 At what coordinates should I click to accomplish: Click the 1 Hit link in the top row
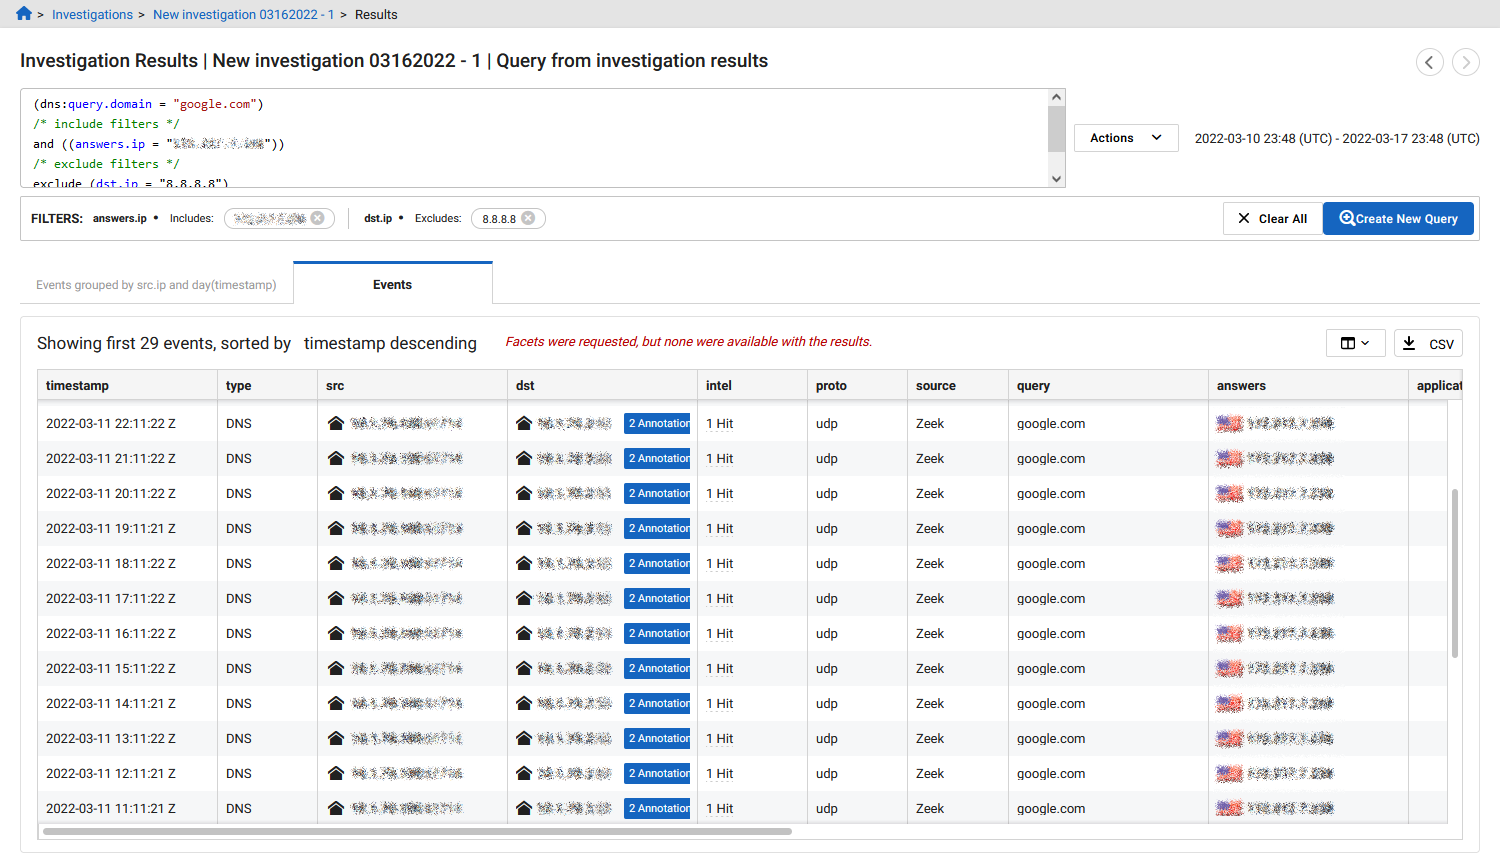pyautogui.click(x=718, y=423)
